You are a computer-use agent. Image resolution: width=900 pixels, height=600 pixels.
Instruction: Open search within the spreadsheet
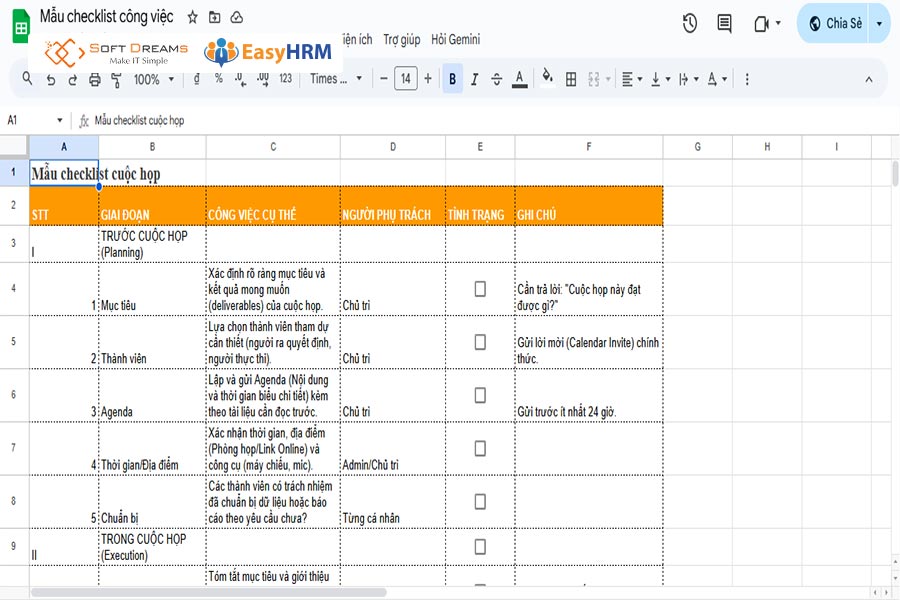point(27,78)
